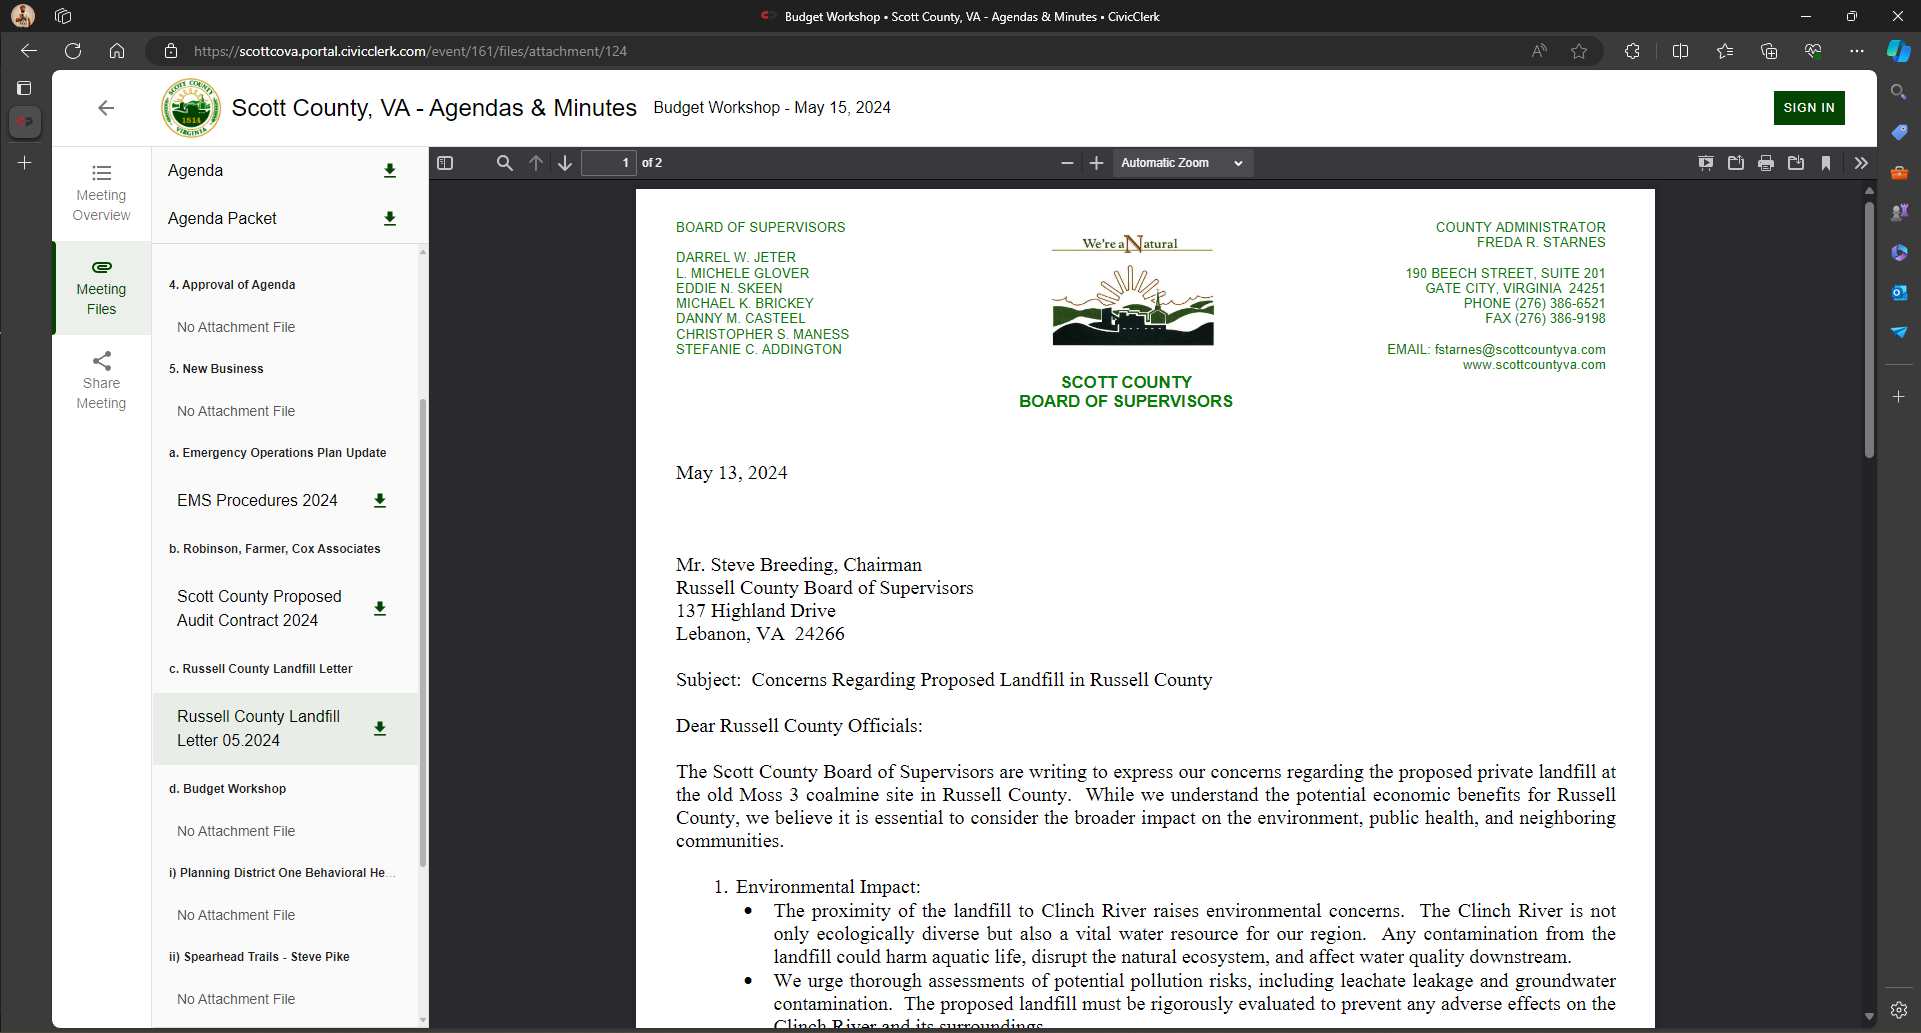Go to the next page of the PDF
Viewport: 1921px width, 1033px height.
[566, 163]
